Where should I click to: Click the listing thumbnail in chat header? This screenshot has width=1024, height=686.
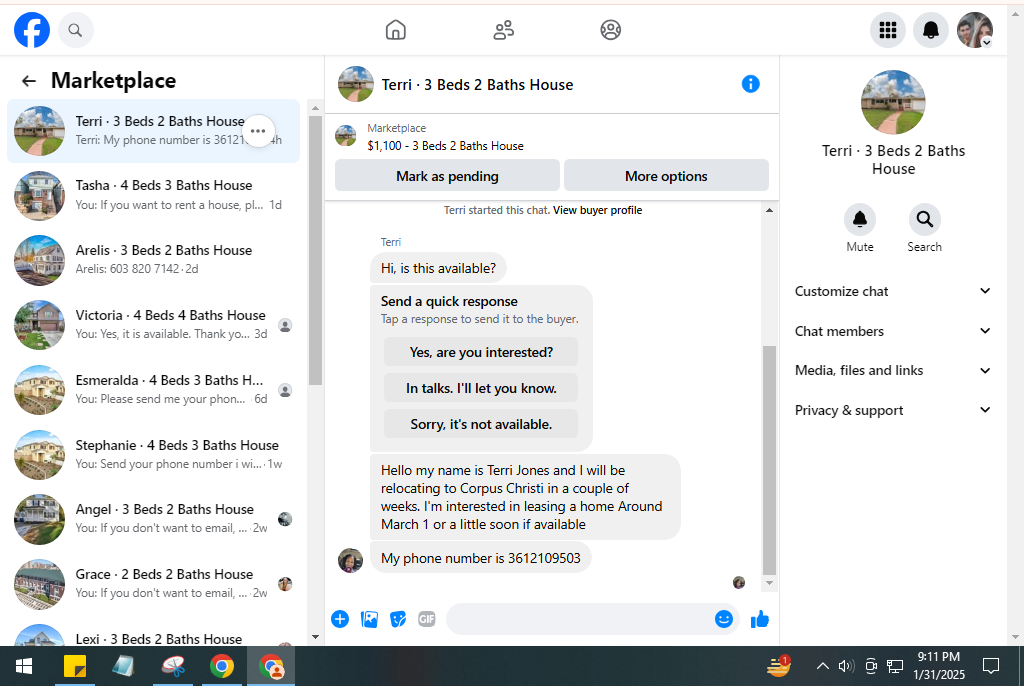[x=356, y=84]
